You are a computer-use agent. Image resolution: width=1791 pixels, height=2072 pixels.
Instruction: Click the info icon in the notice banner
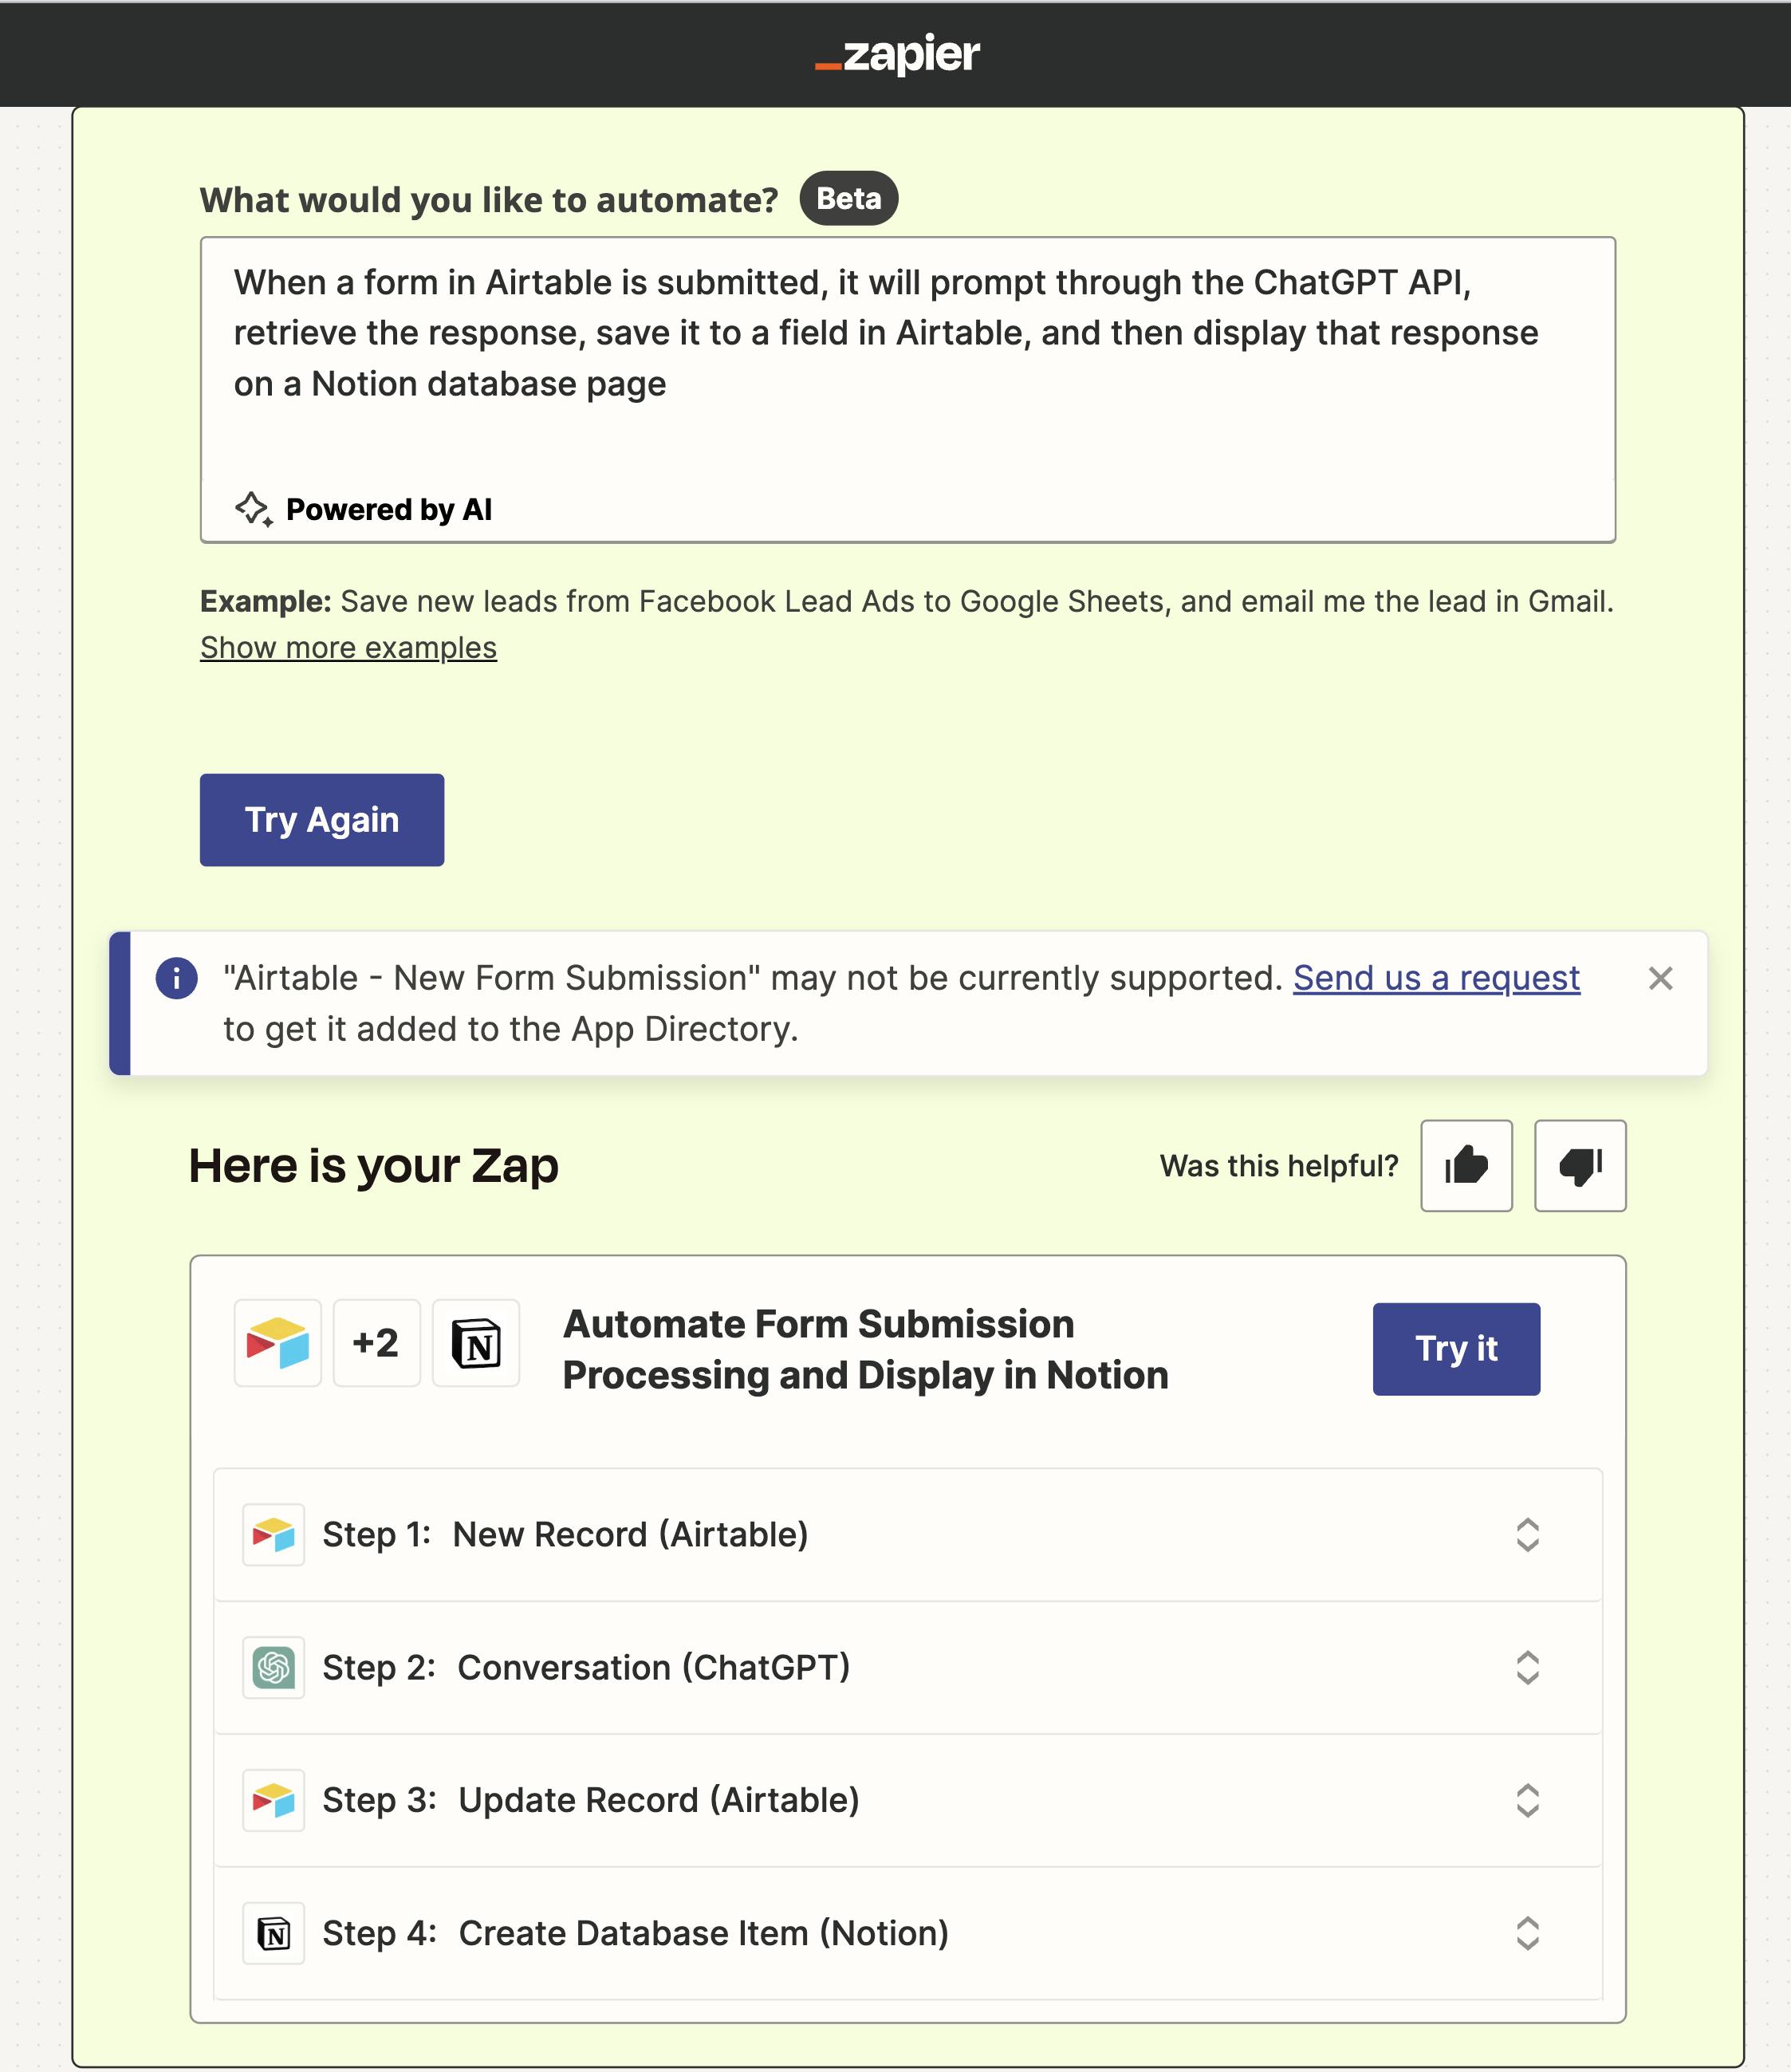click(x=176, y=978)
